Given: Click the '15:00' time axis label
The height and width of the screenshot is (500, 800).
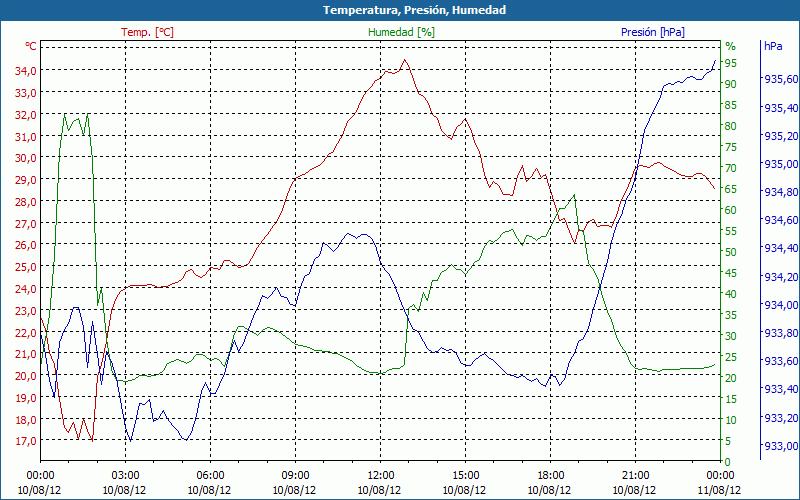Looking at the screenshot, I should tap(465, 476).
